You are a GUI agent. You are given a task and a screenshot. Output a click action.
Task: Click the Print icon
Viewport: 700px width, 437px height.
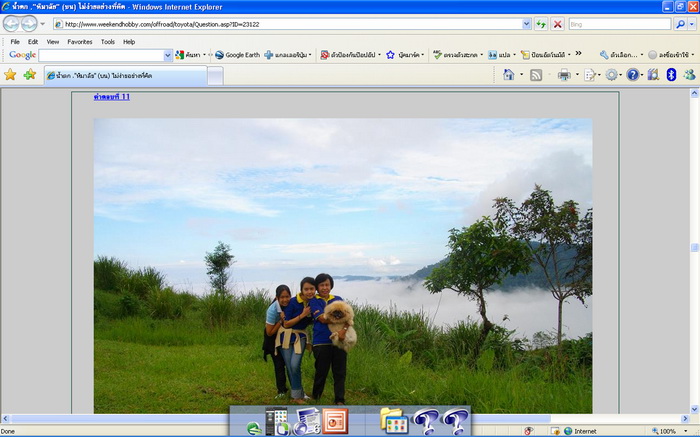point(563,75)
